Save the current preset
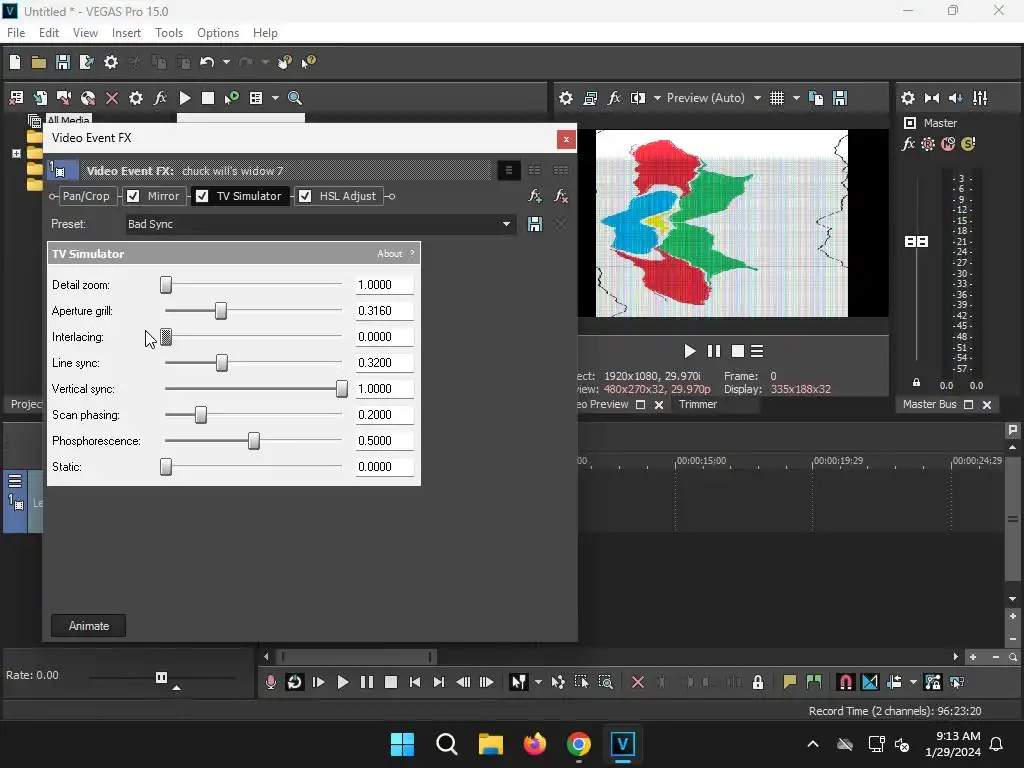 click(x=535, y=224)
